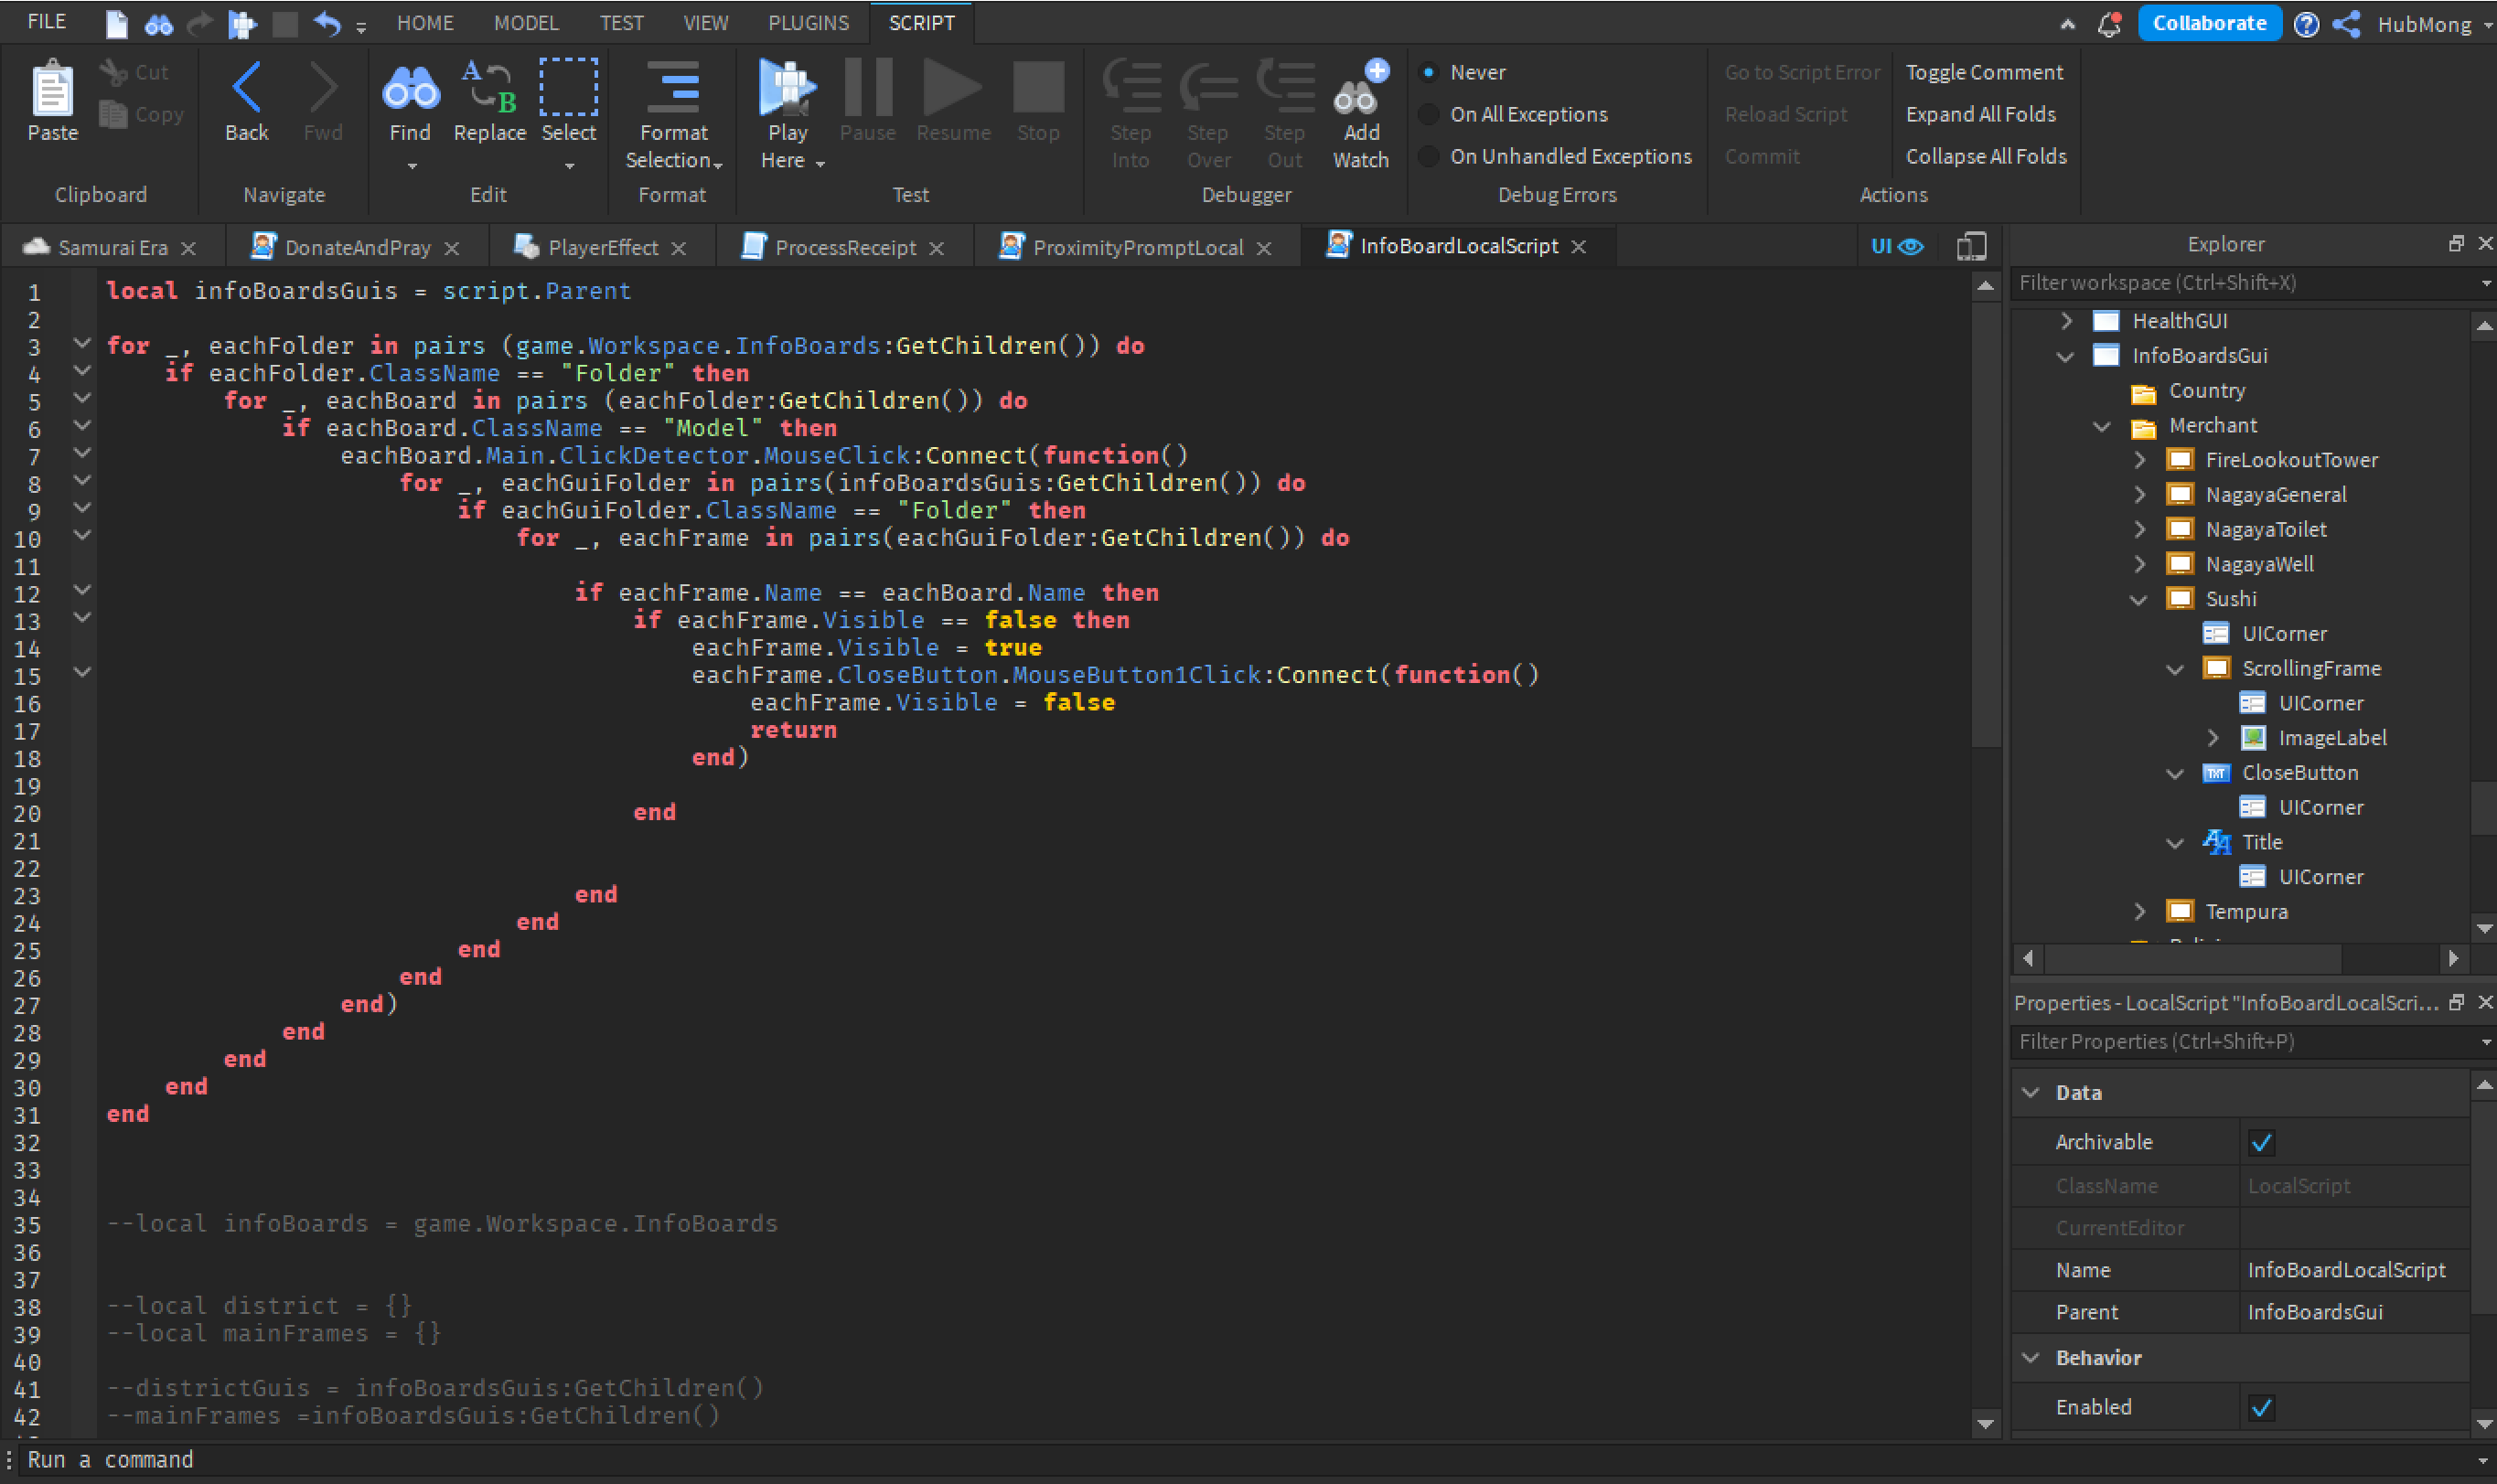
Task: Click the Format Selection icon
Action: [x=673, y=87]
